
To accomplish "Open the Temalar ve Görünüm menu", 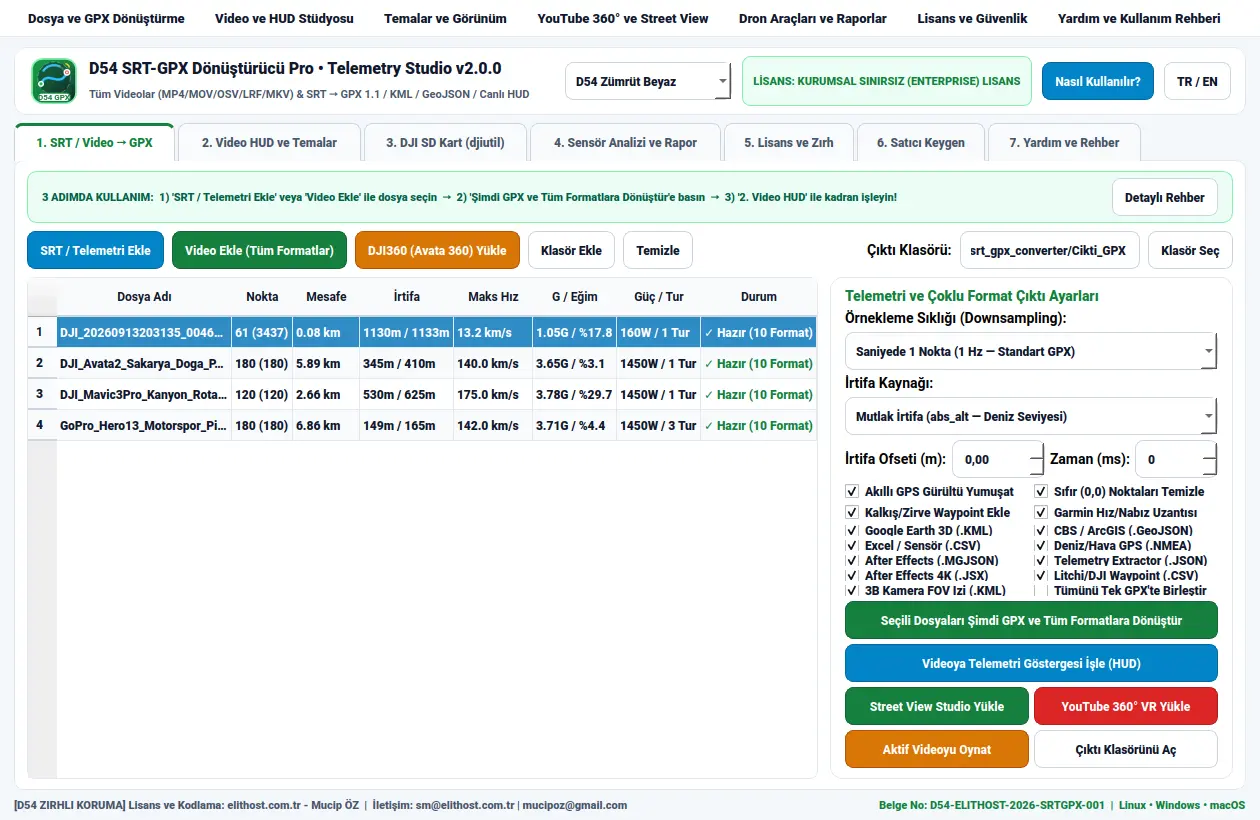I will tap(445, 19).
